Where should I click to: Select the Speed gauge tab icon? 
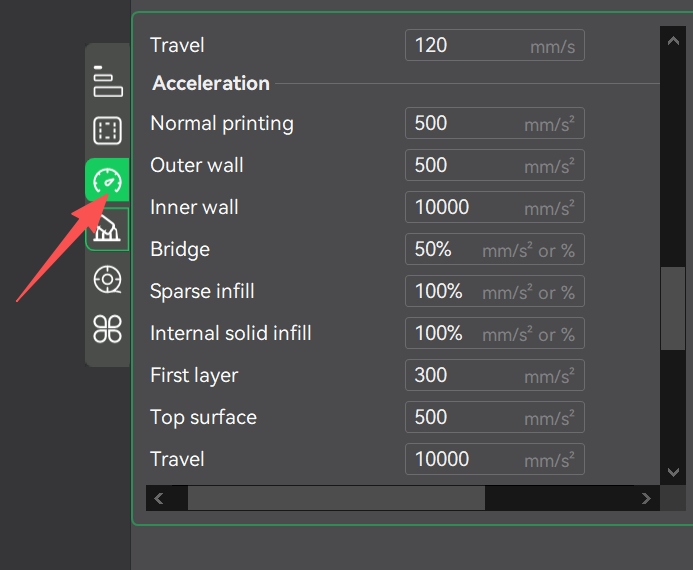pyautogui.click(x=107, y=181)
